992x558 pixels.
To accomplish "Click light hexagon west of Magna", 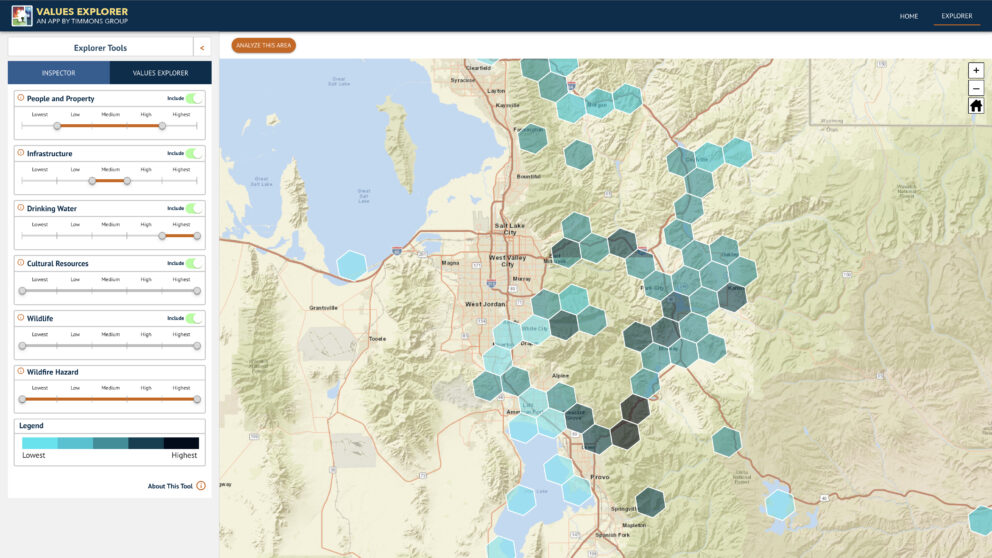I will 351,265.
